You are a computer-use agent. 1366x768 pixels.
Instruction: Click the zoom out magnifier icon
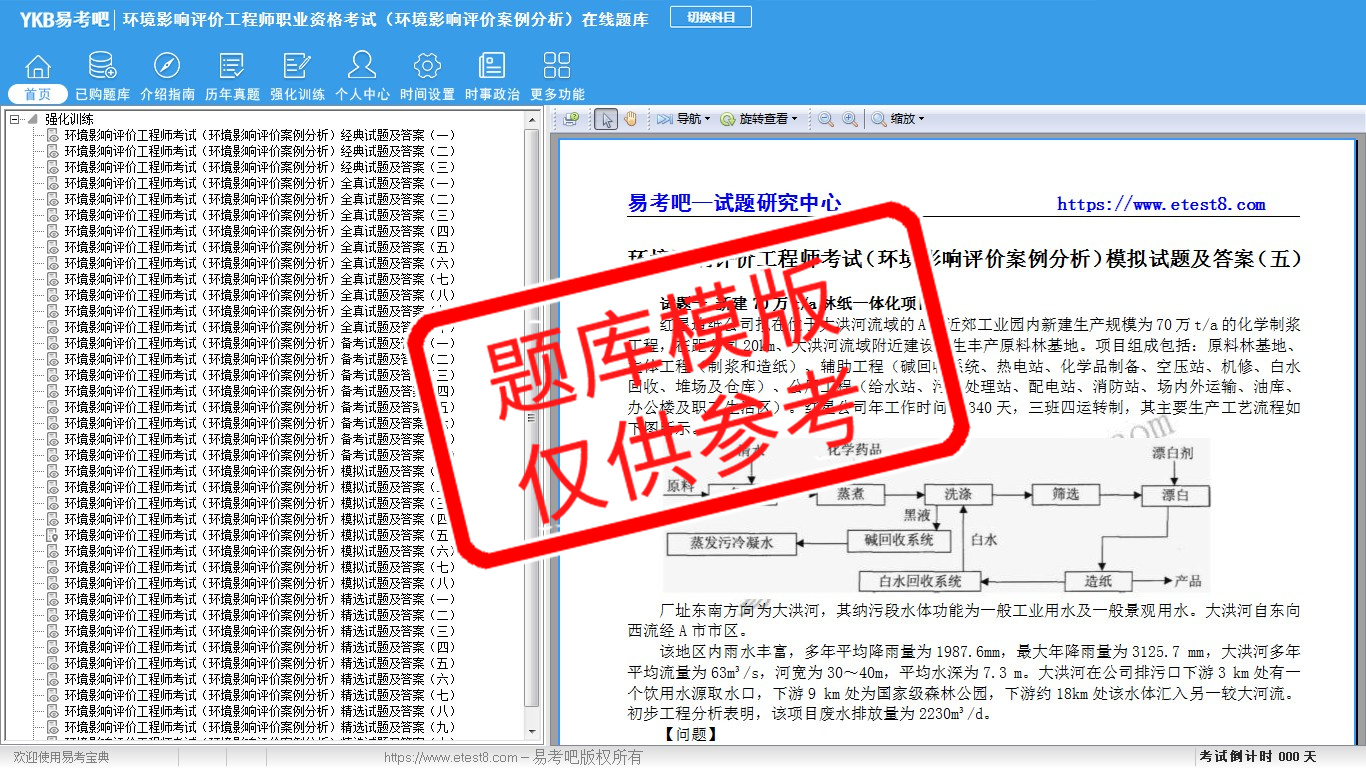click(x=826, y=119)
